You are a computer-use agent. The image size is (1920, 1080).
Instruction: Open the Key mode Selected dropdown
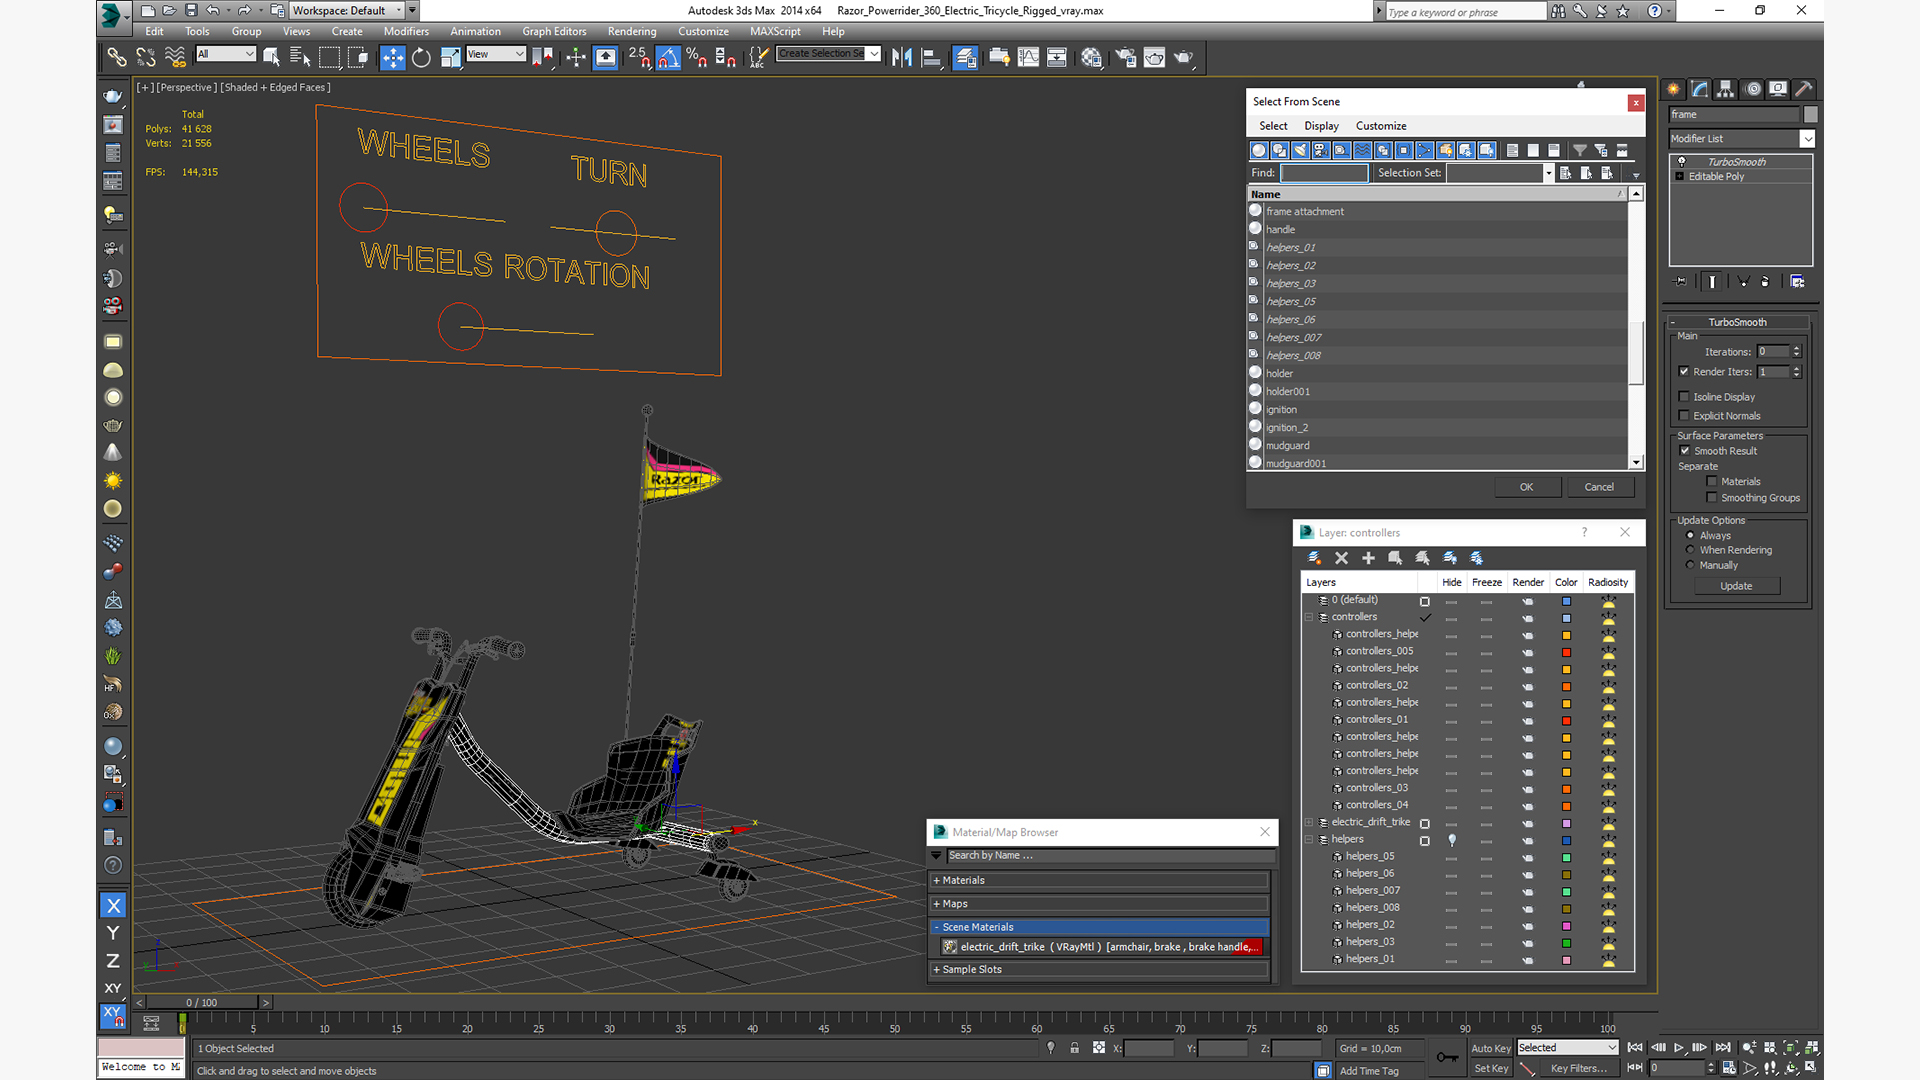click(1612, 1048)
